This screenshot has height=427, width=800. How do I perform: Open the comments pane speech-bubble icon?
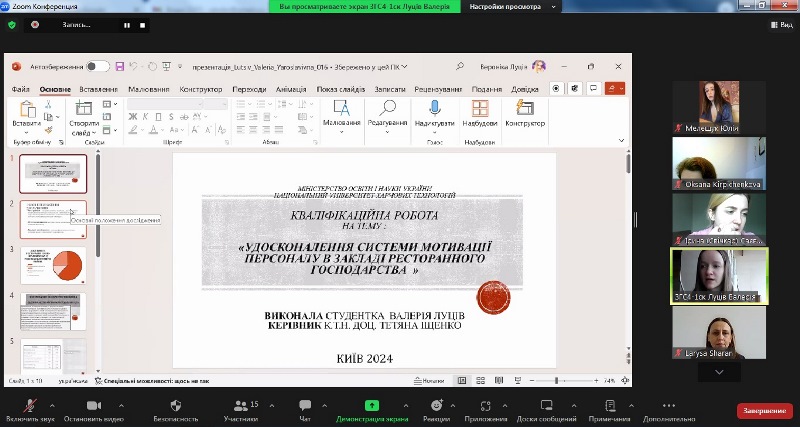593,88
